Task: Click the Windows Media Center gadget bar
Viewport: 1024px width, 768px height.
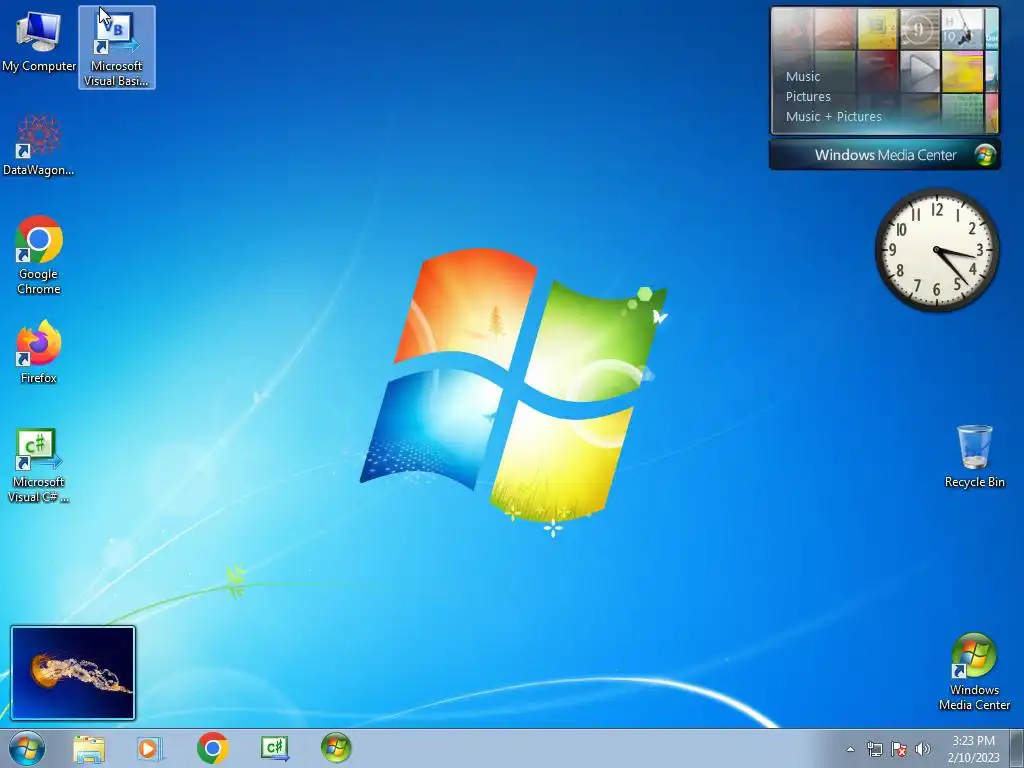Action: [x=885, y=155]
